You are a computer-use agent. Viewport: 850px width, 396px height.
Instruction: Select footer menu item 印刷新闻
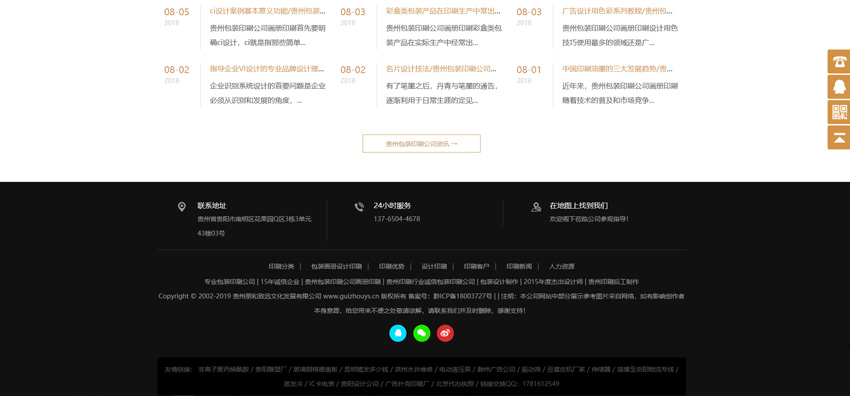(519, 267)
